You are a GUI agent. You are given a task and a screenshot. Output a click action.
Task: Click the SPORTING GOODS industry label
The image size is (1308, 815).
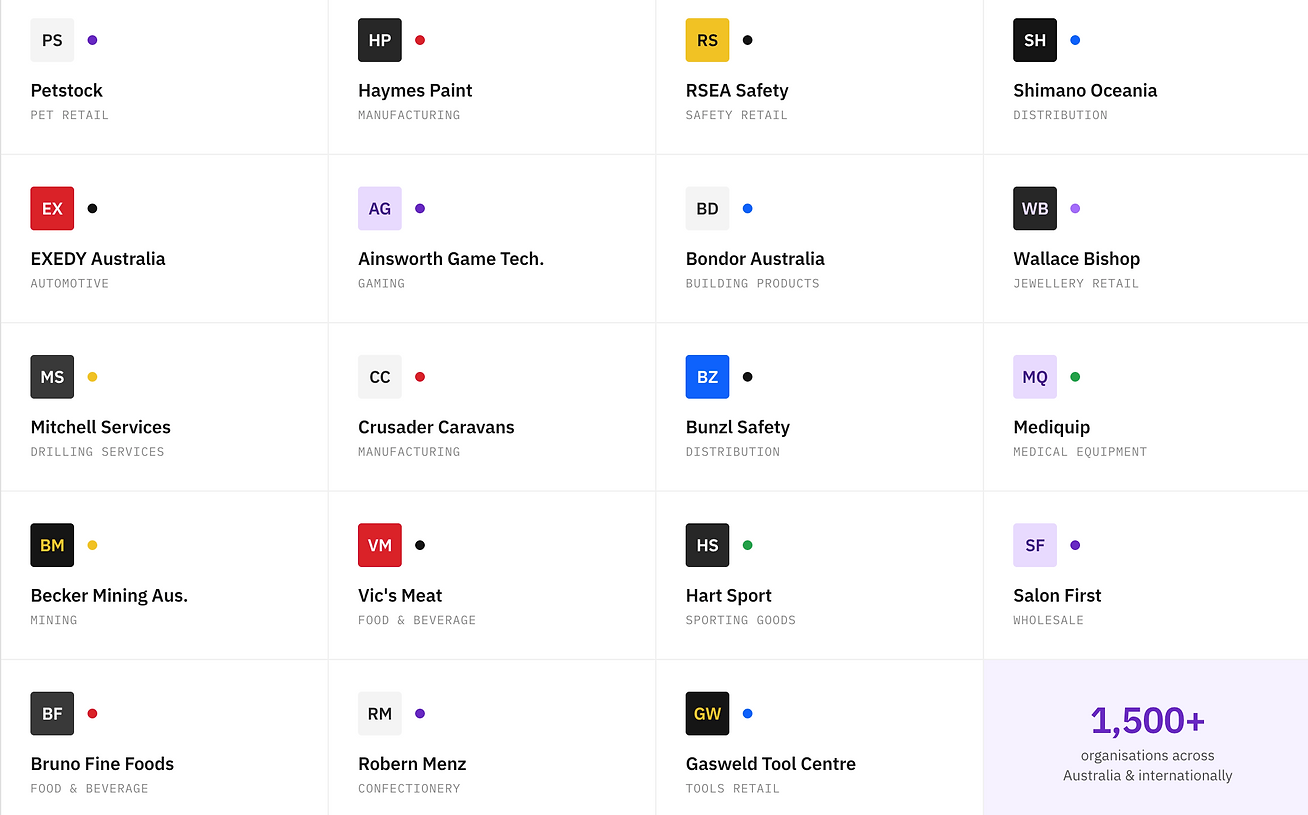click(741, 620)
